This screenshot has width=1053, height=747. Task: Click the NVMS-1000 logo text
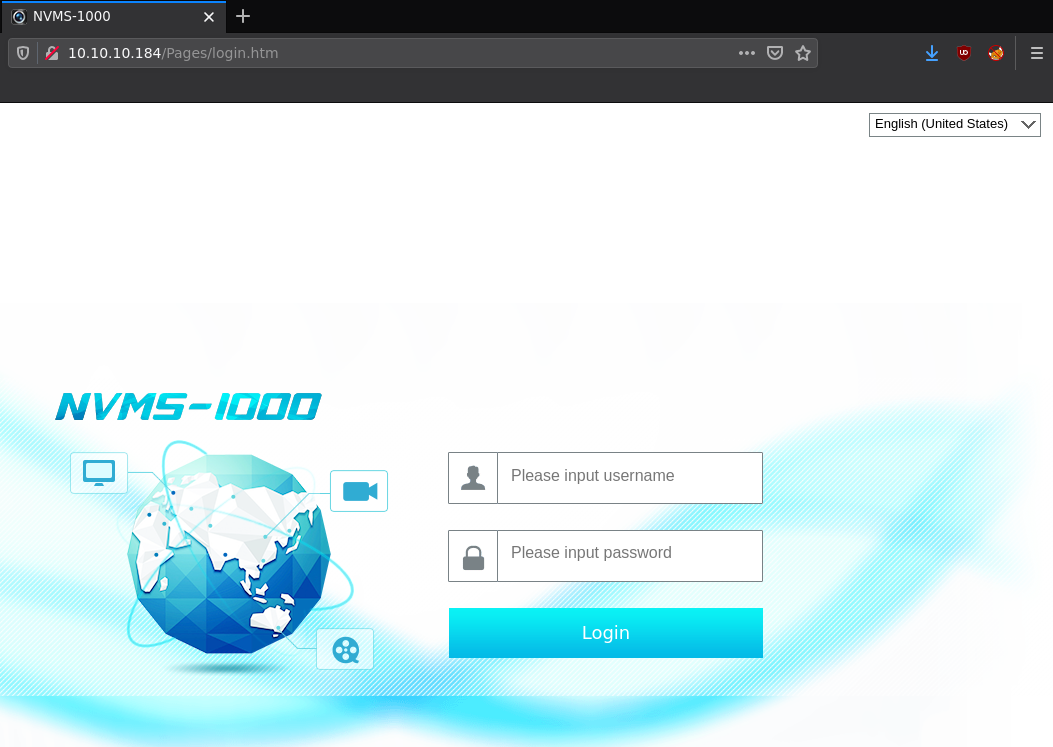(x=188, y=407)
